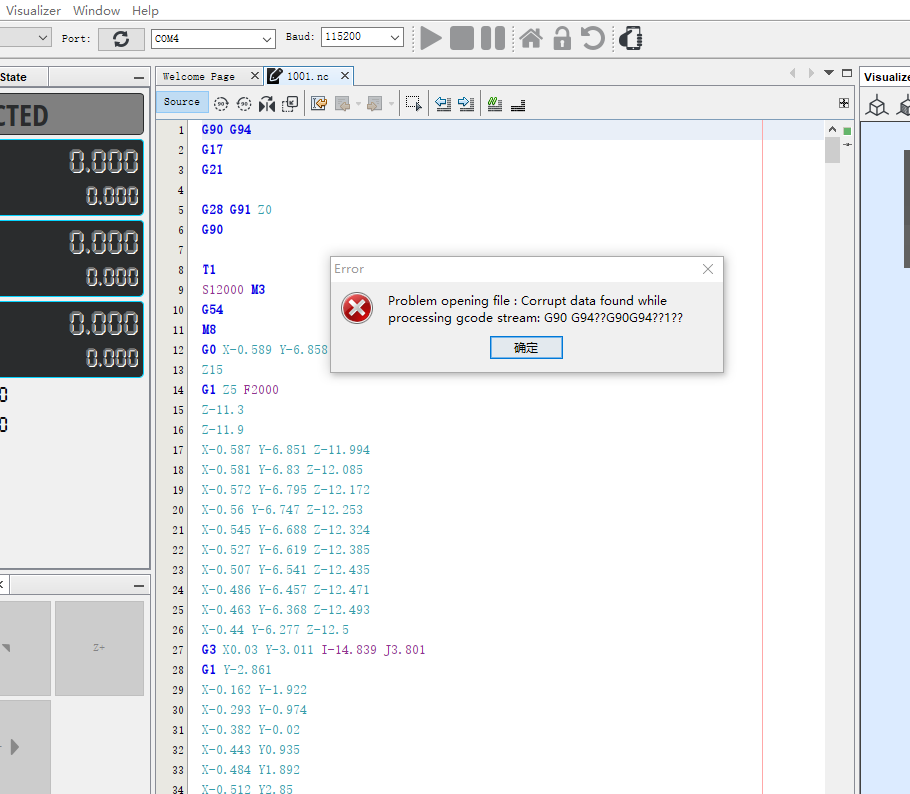Viewport: 910px width, 794px height.
Task: Click the connect device icon
Action: pyautogui.click(x=631, y=38)
